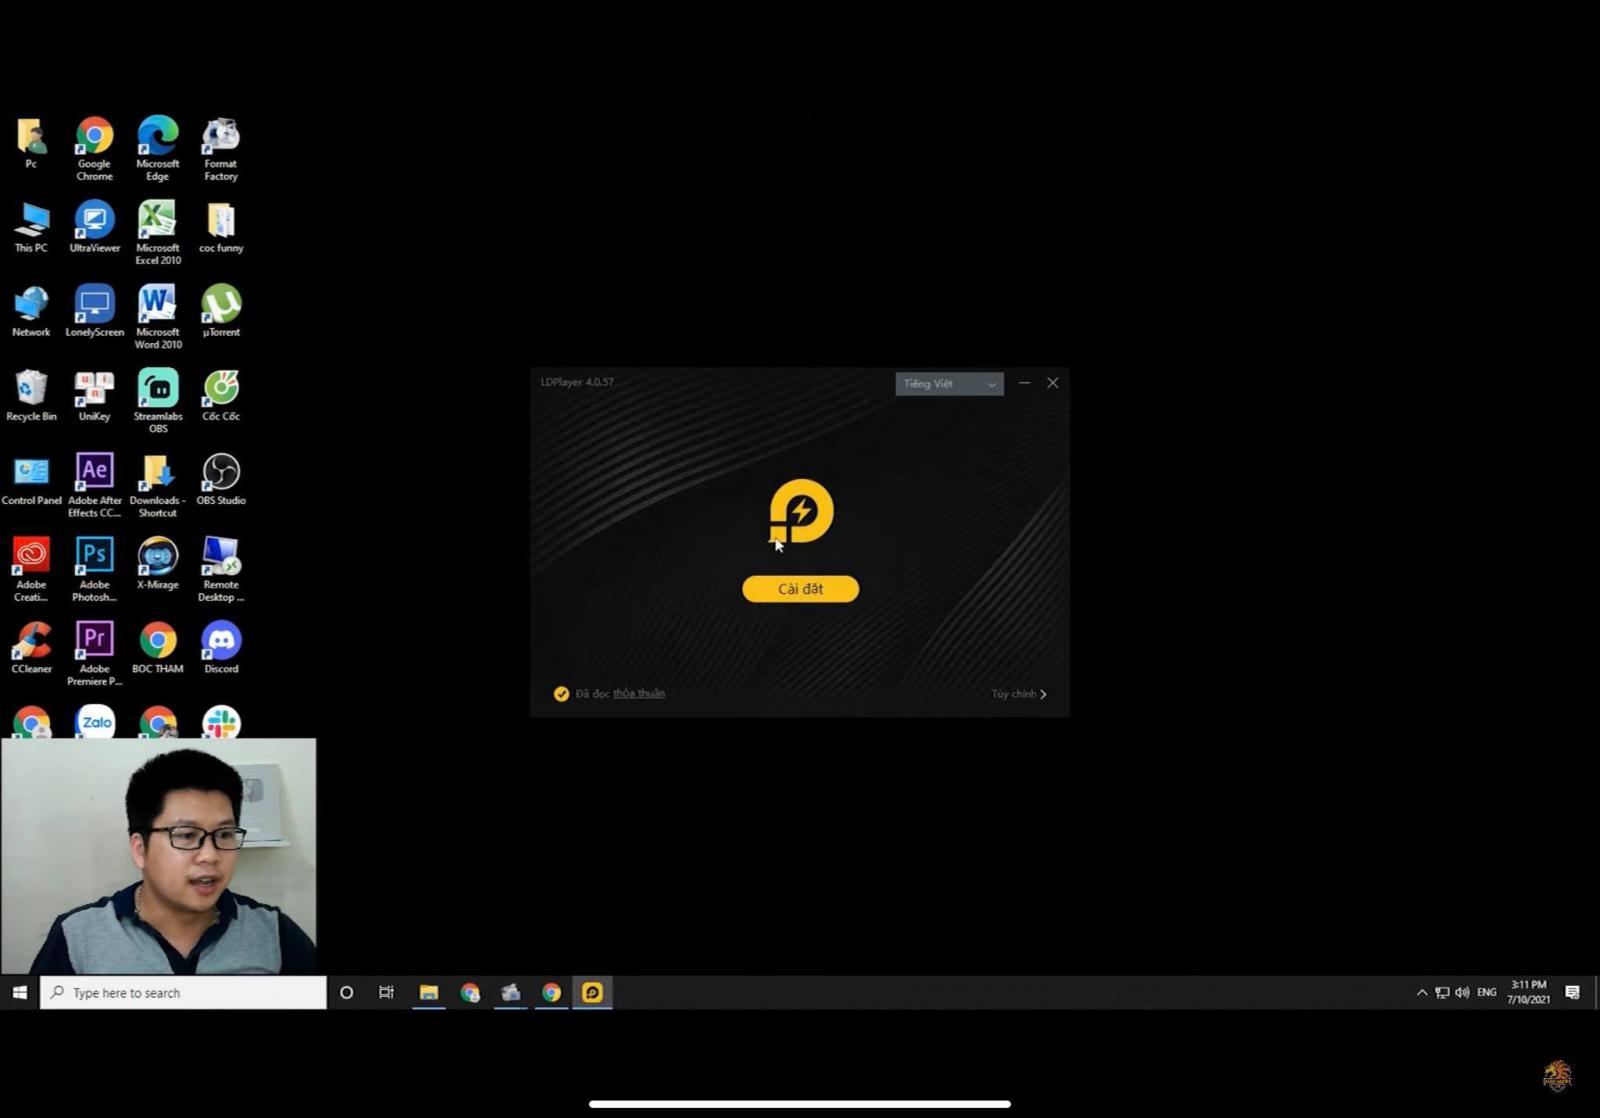Open Downloads - Shortcut folder icon

158,485
